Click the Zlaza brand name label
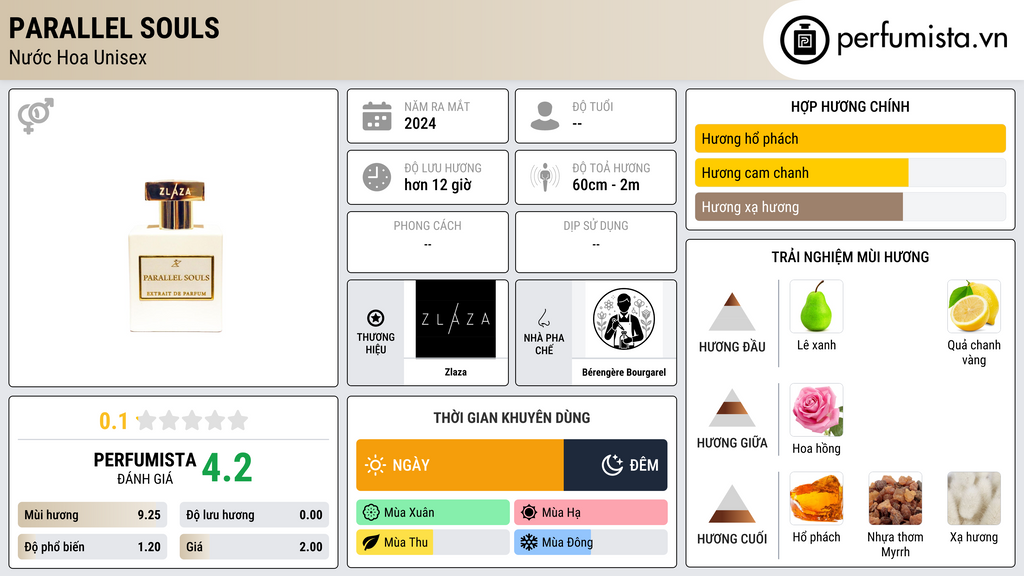 click(x=456, y=372)
